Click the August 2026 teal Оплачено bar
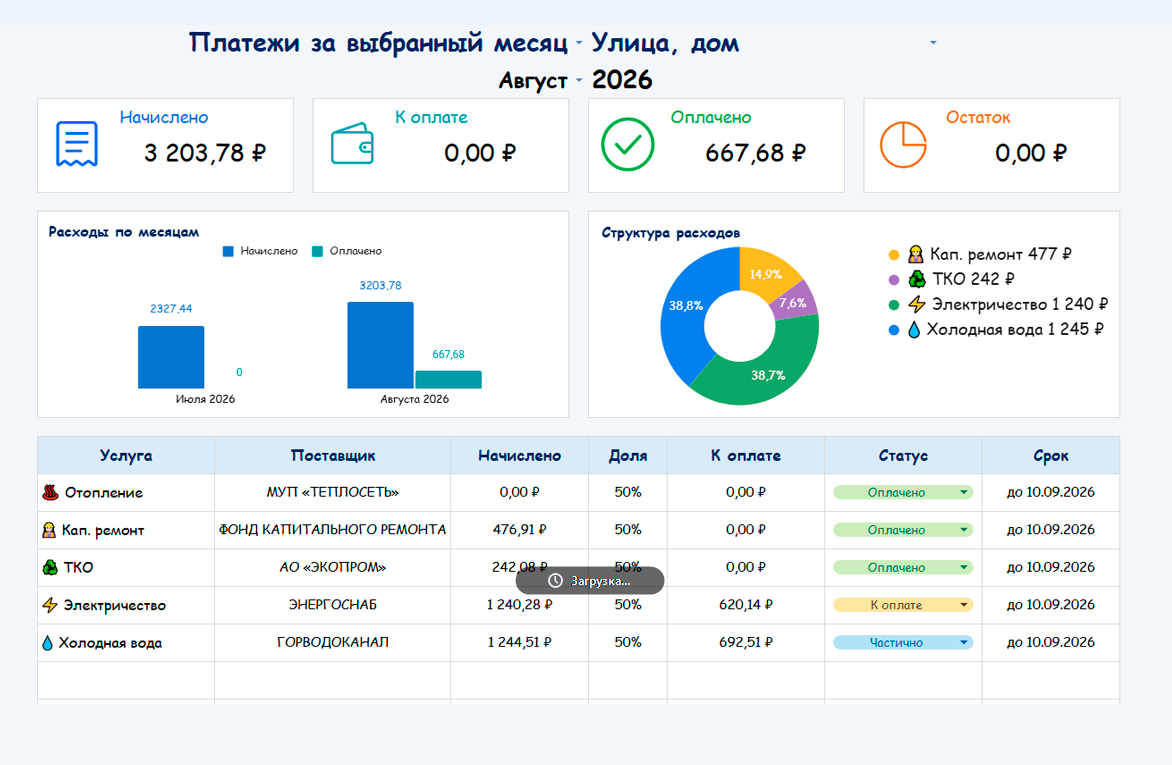Image resolution: width=1172 pixels, height=765 pixels. click(448, 380)
